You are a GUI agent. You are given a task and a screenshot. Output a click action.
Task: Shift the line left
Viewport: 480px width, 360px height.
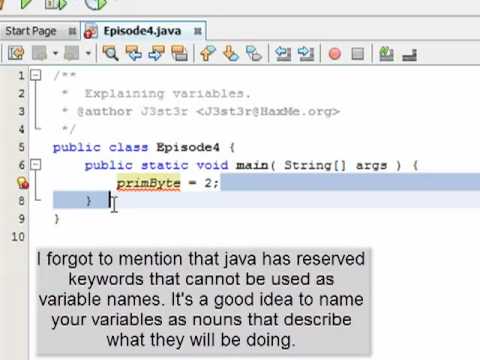pyautogui.click(x=283, y=53)
